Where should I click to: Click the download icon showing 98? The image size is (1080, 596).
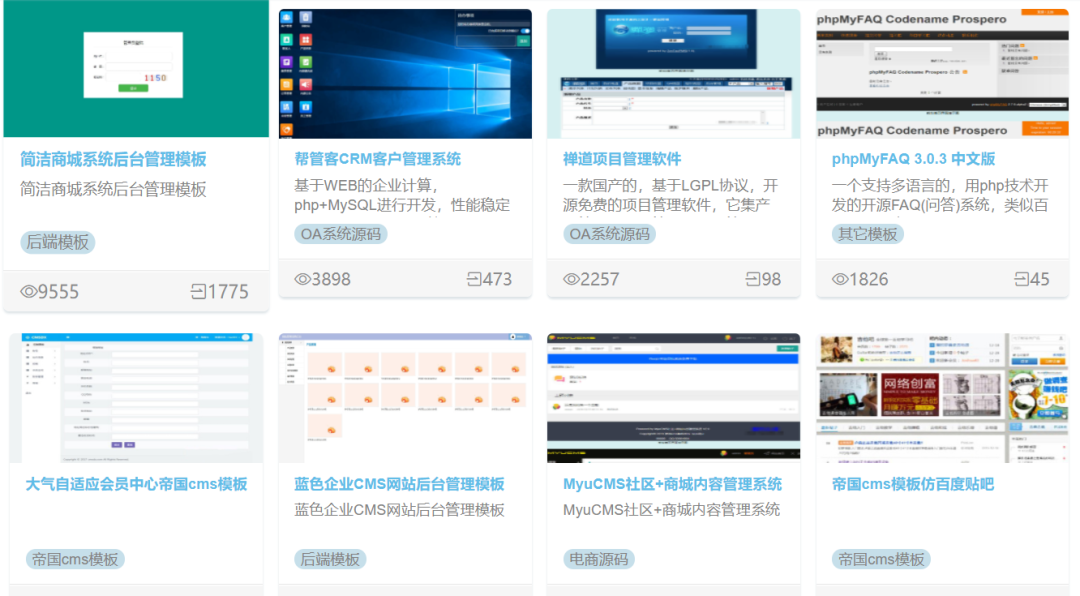tap(753, 280)
